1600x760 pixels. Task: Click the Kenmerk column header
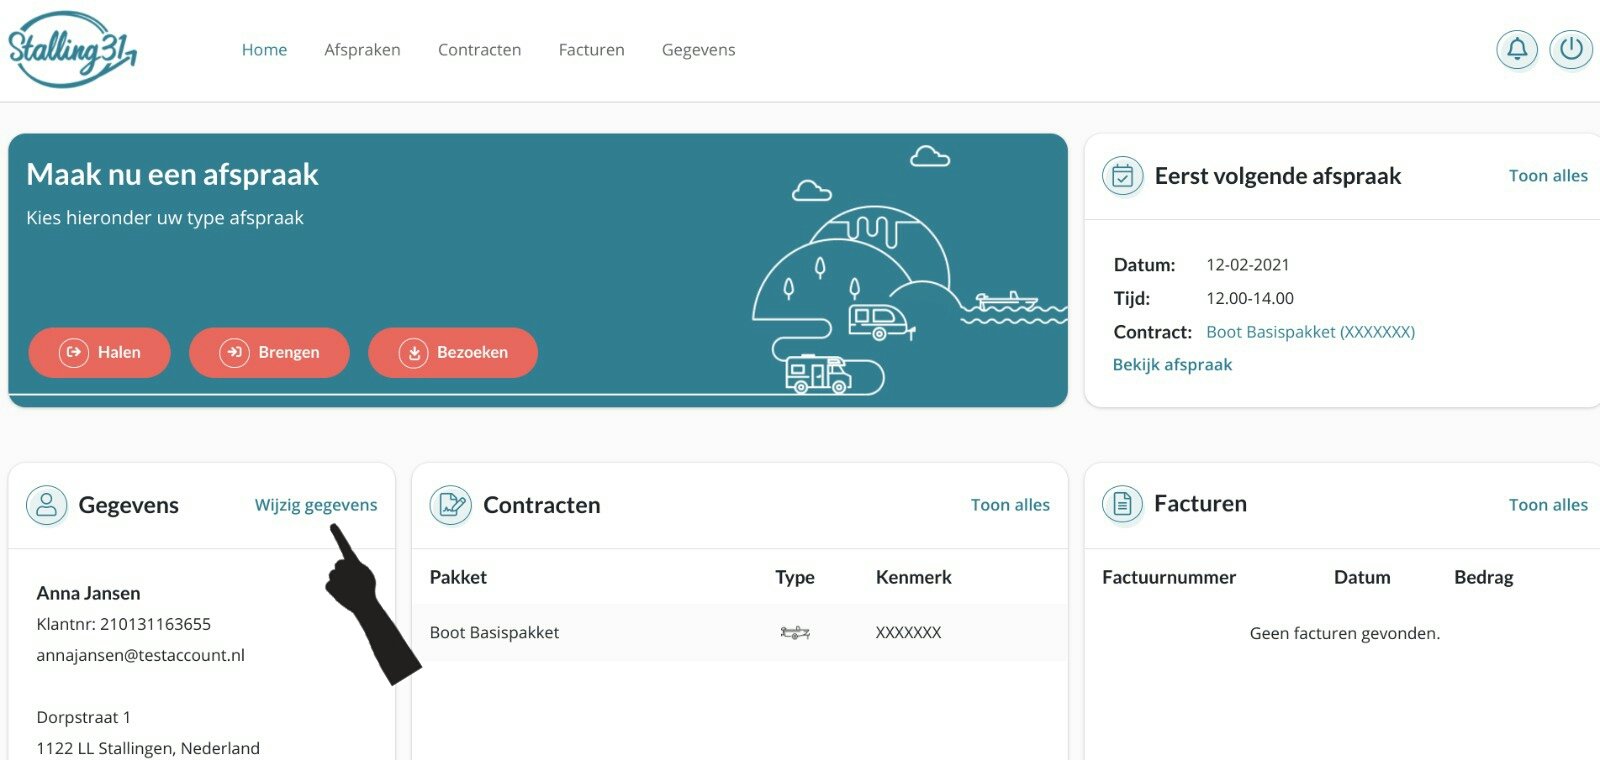(x=913, y=577)
